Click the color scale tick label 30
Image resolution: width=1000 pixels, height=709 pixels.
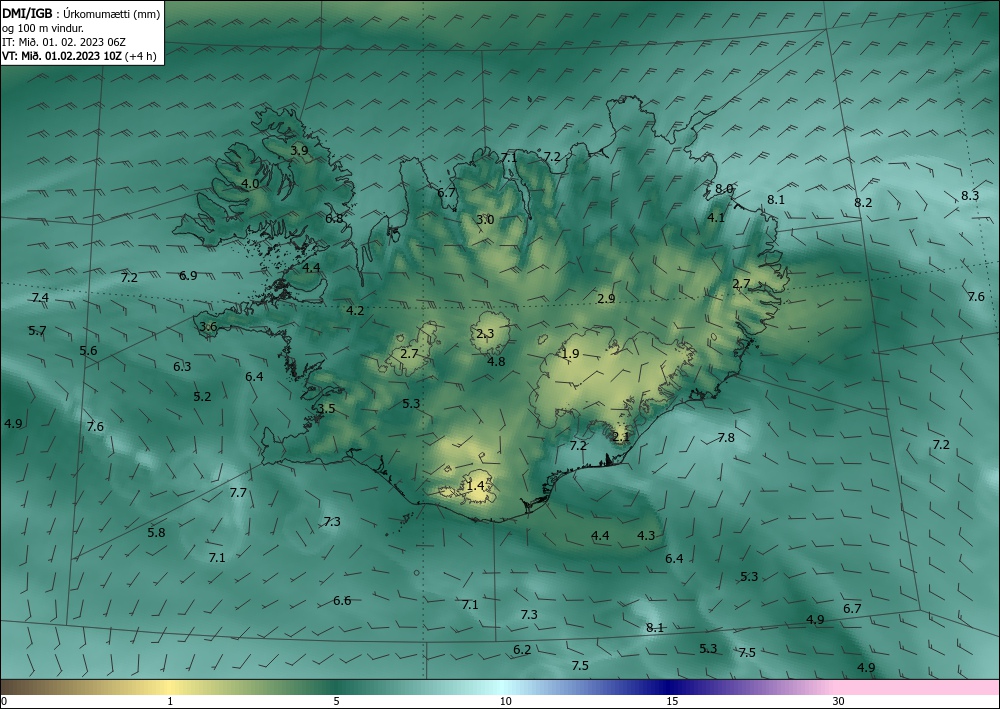pyautogui.click(x=838, y=702)
